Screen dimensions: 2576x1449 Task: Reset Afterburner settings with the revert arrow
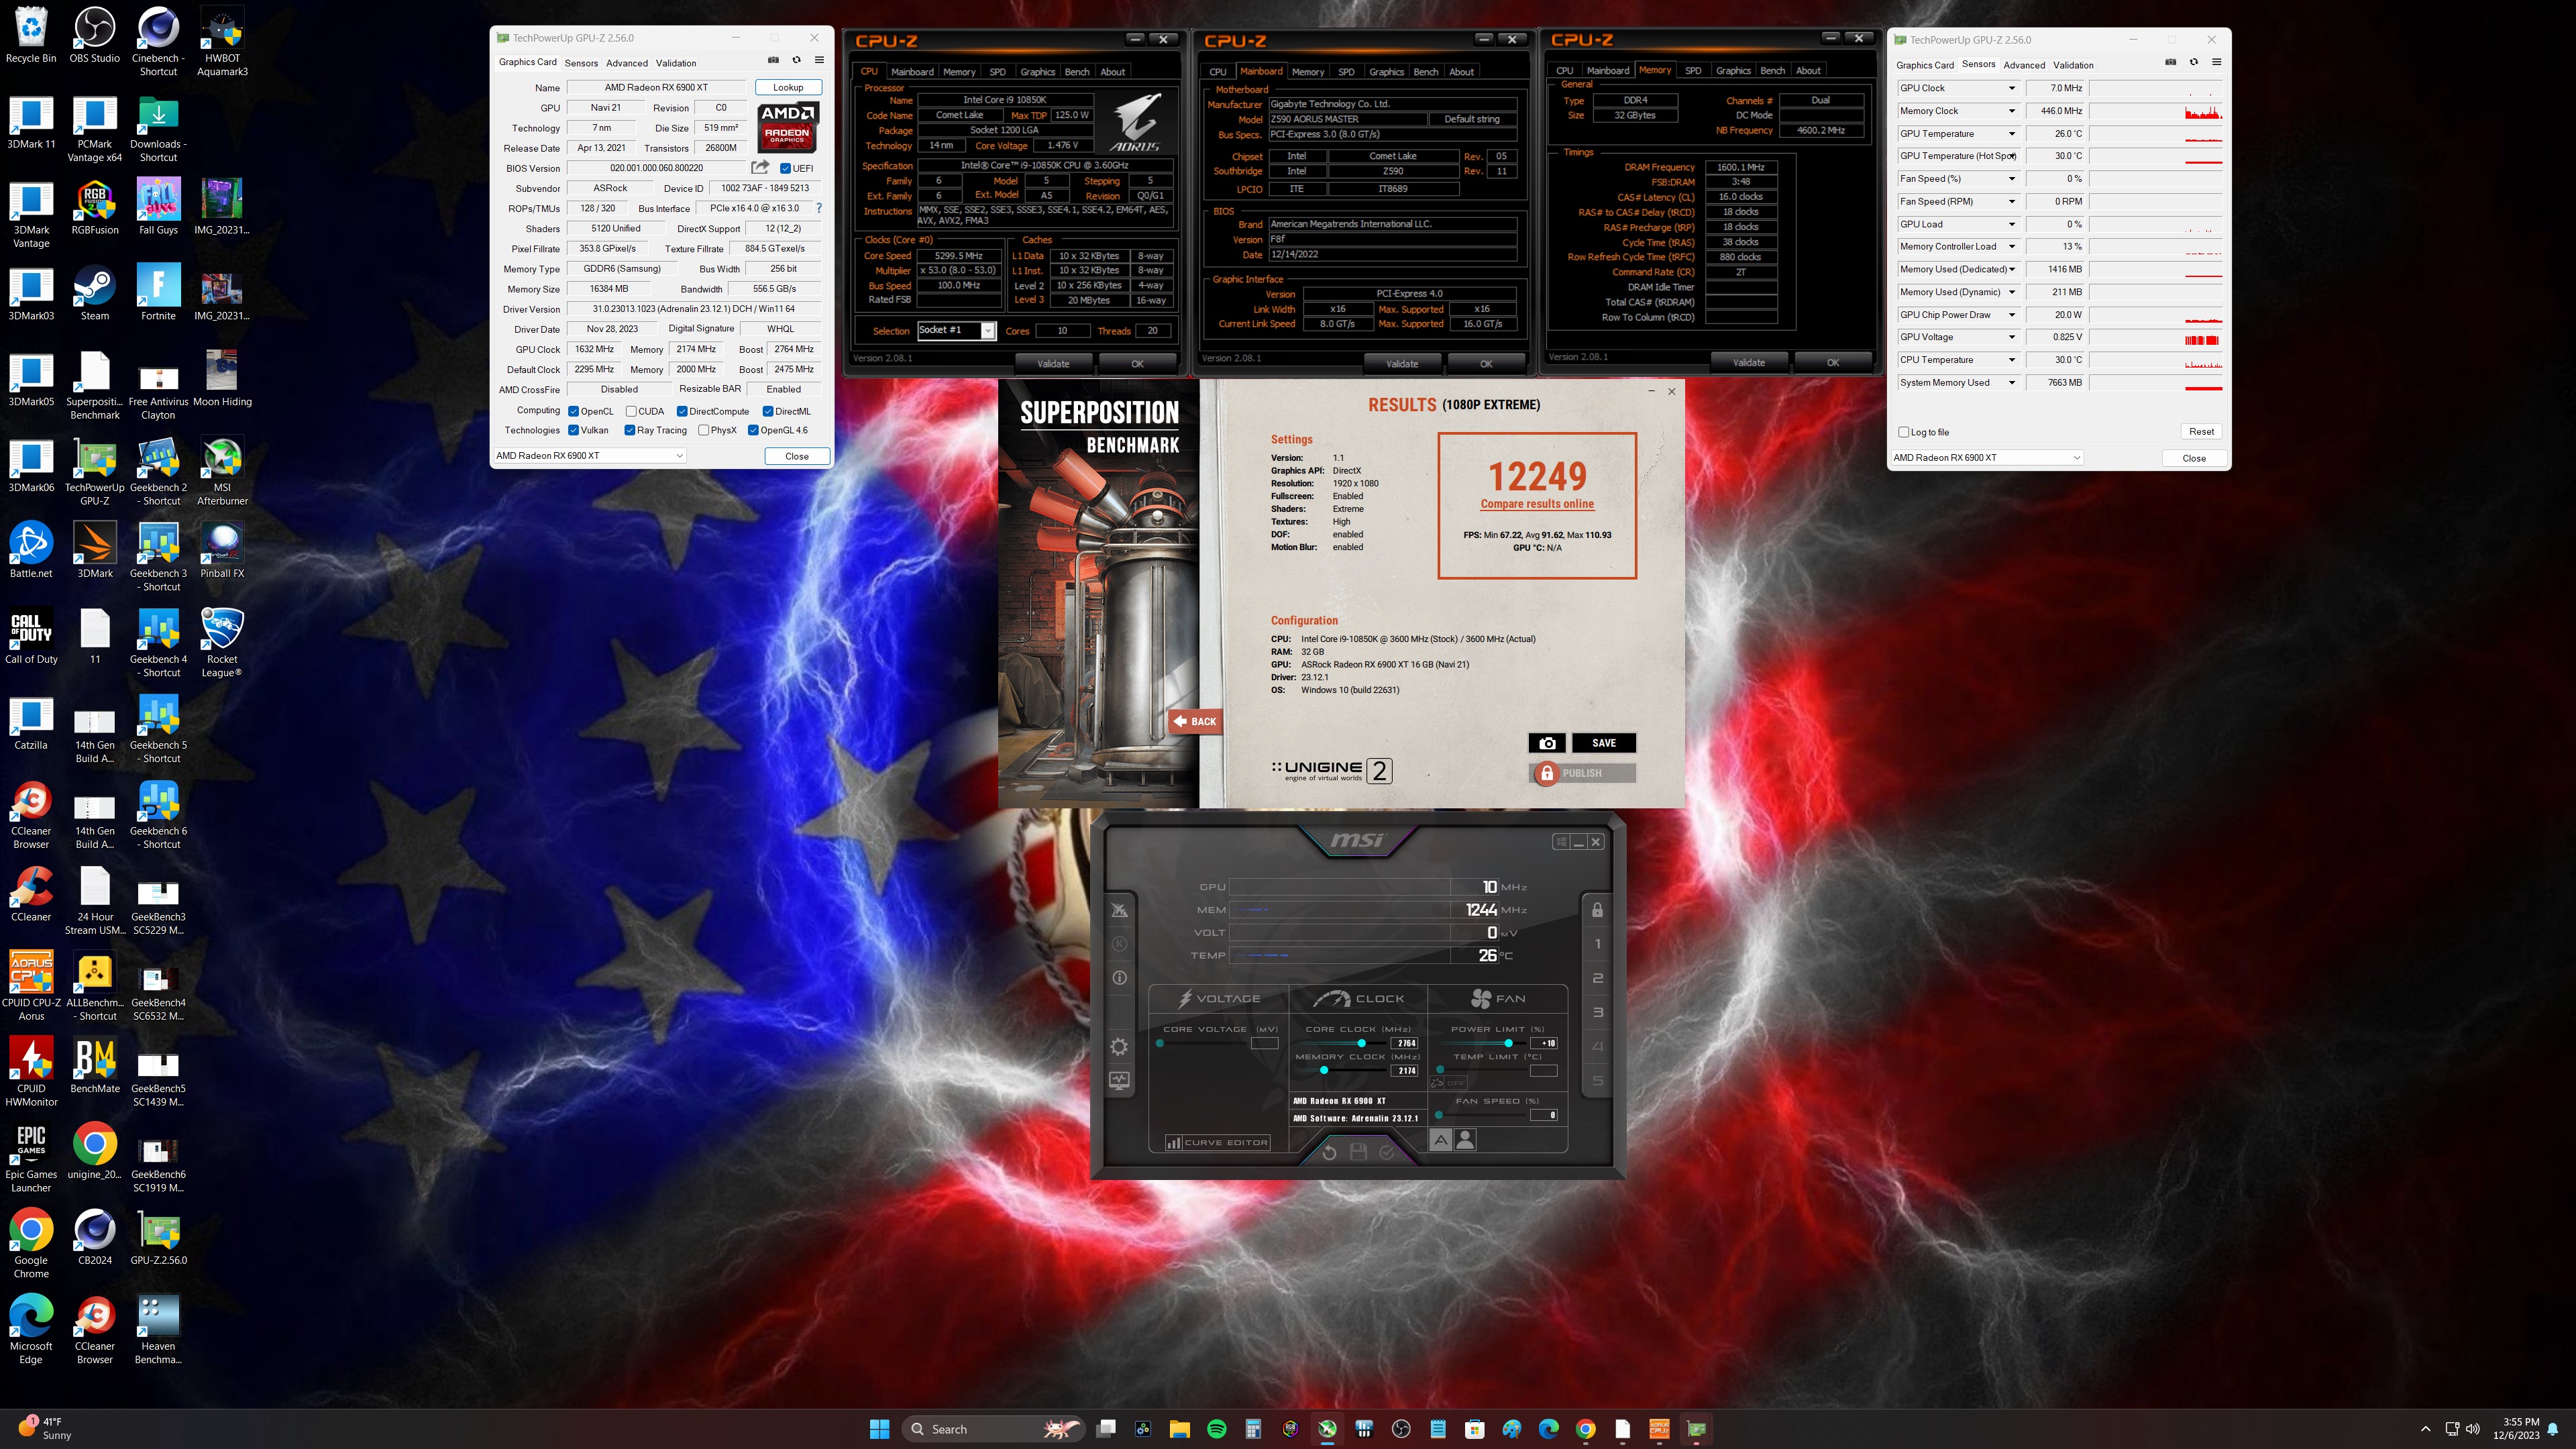click(x=1329, y=1152)
